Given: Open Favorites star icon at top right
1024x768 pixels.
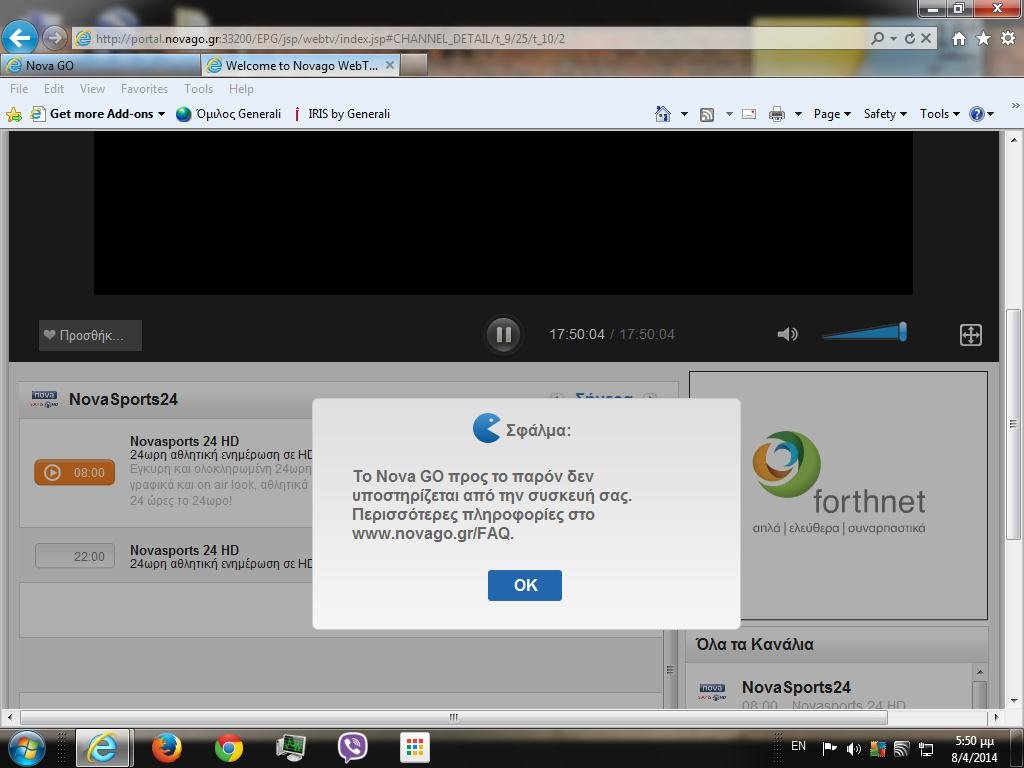Looking at the screenshot, I should [983, 38].
